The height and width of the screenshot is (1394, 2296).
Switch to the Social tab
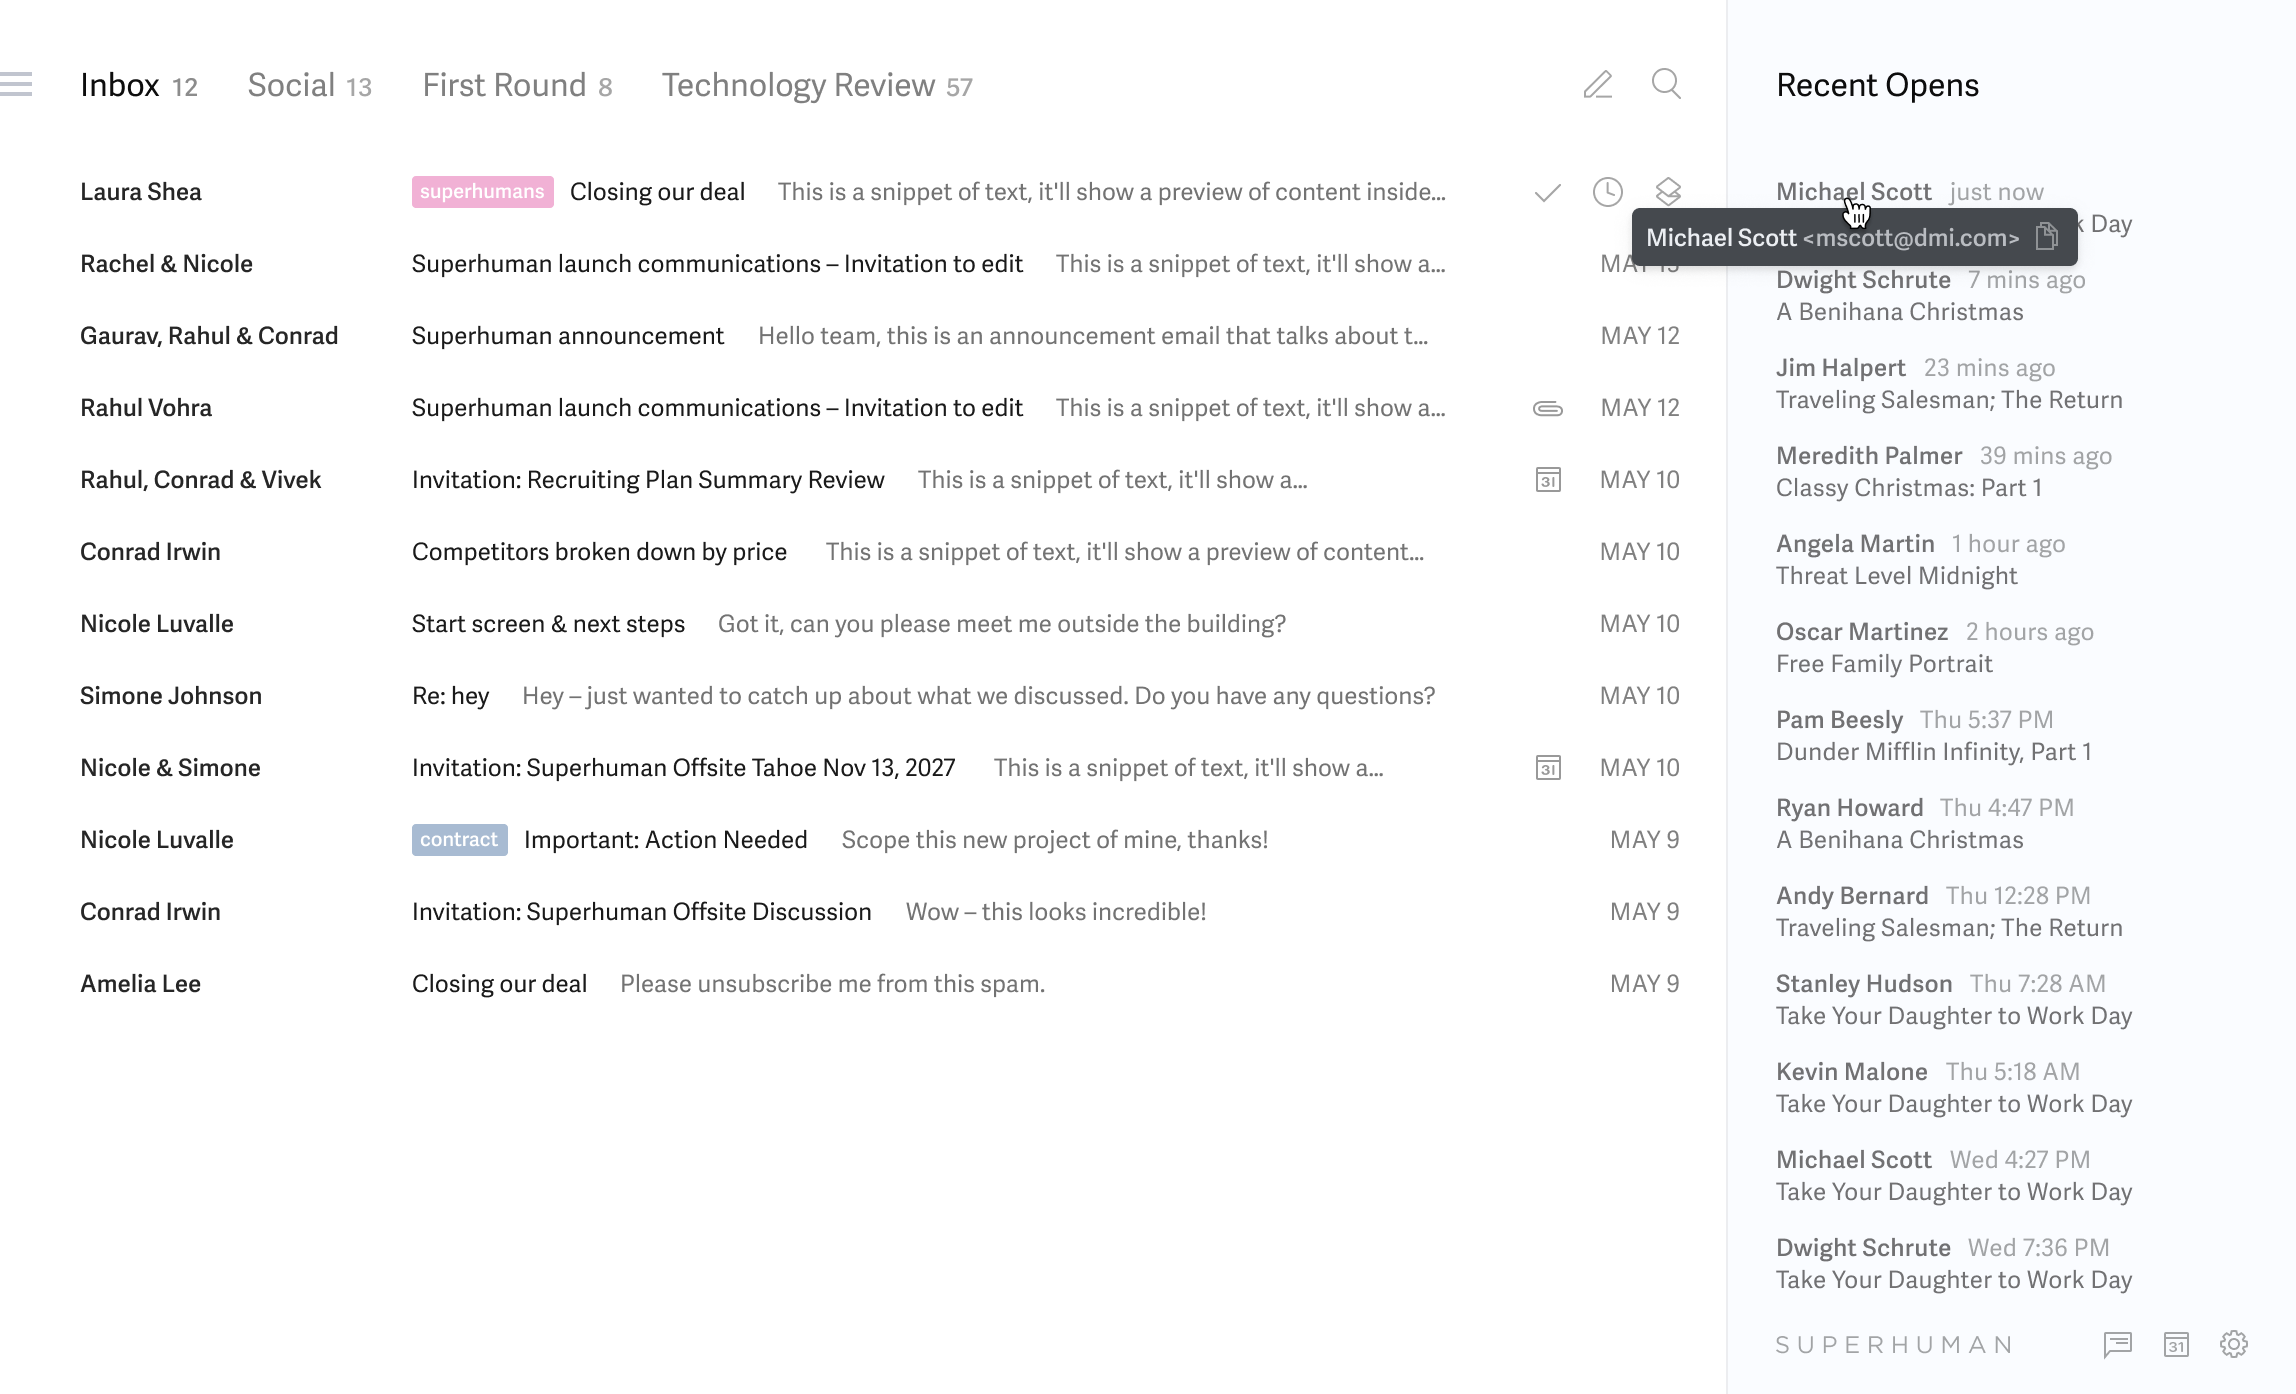310,86
